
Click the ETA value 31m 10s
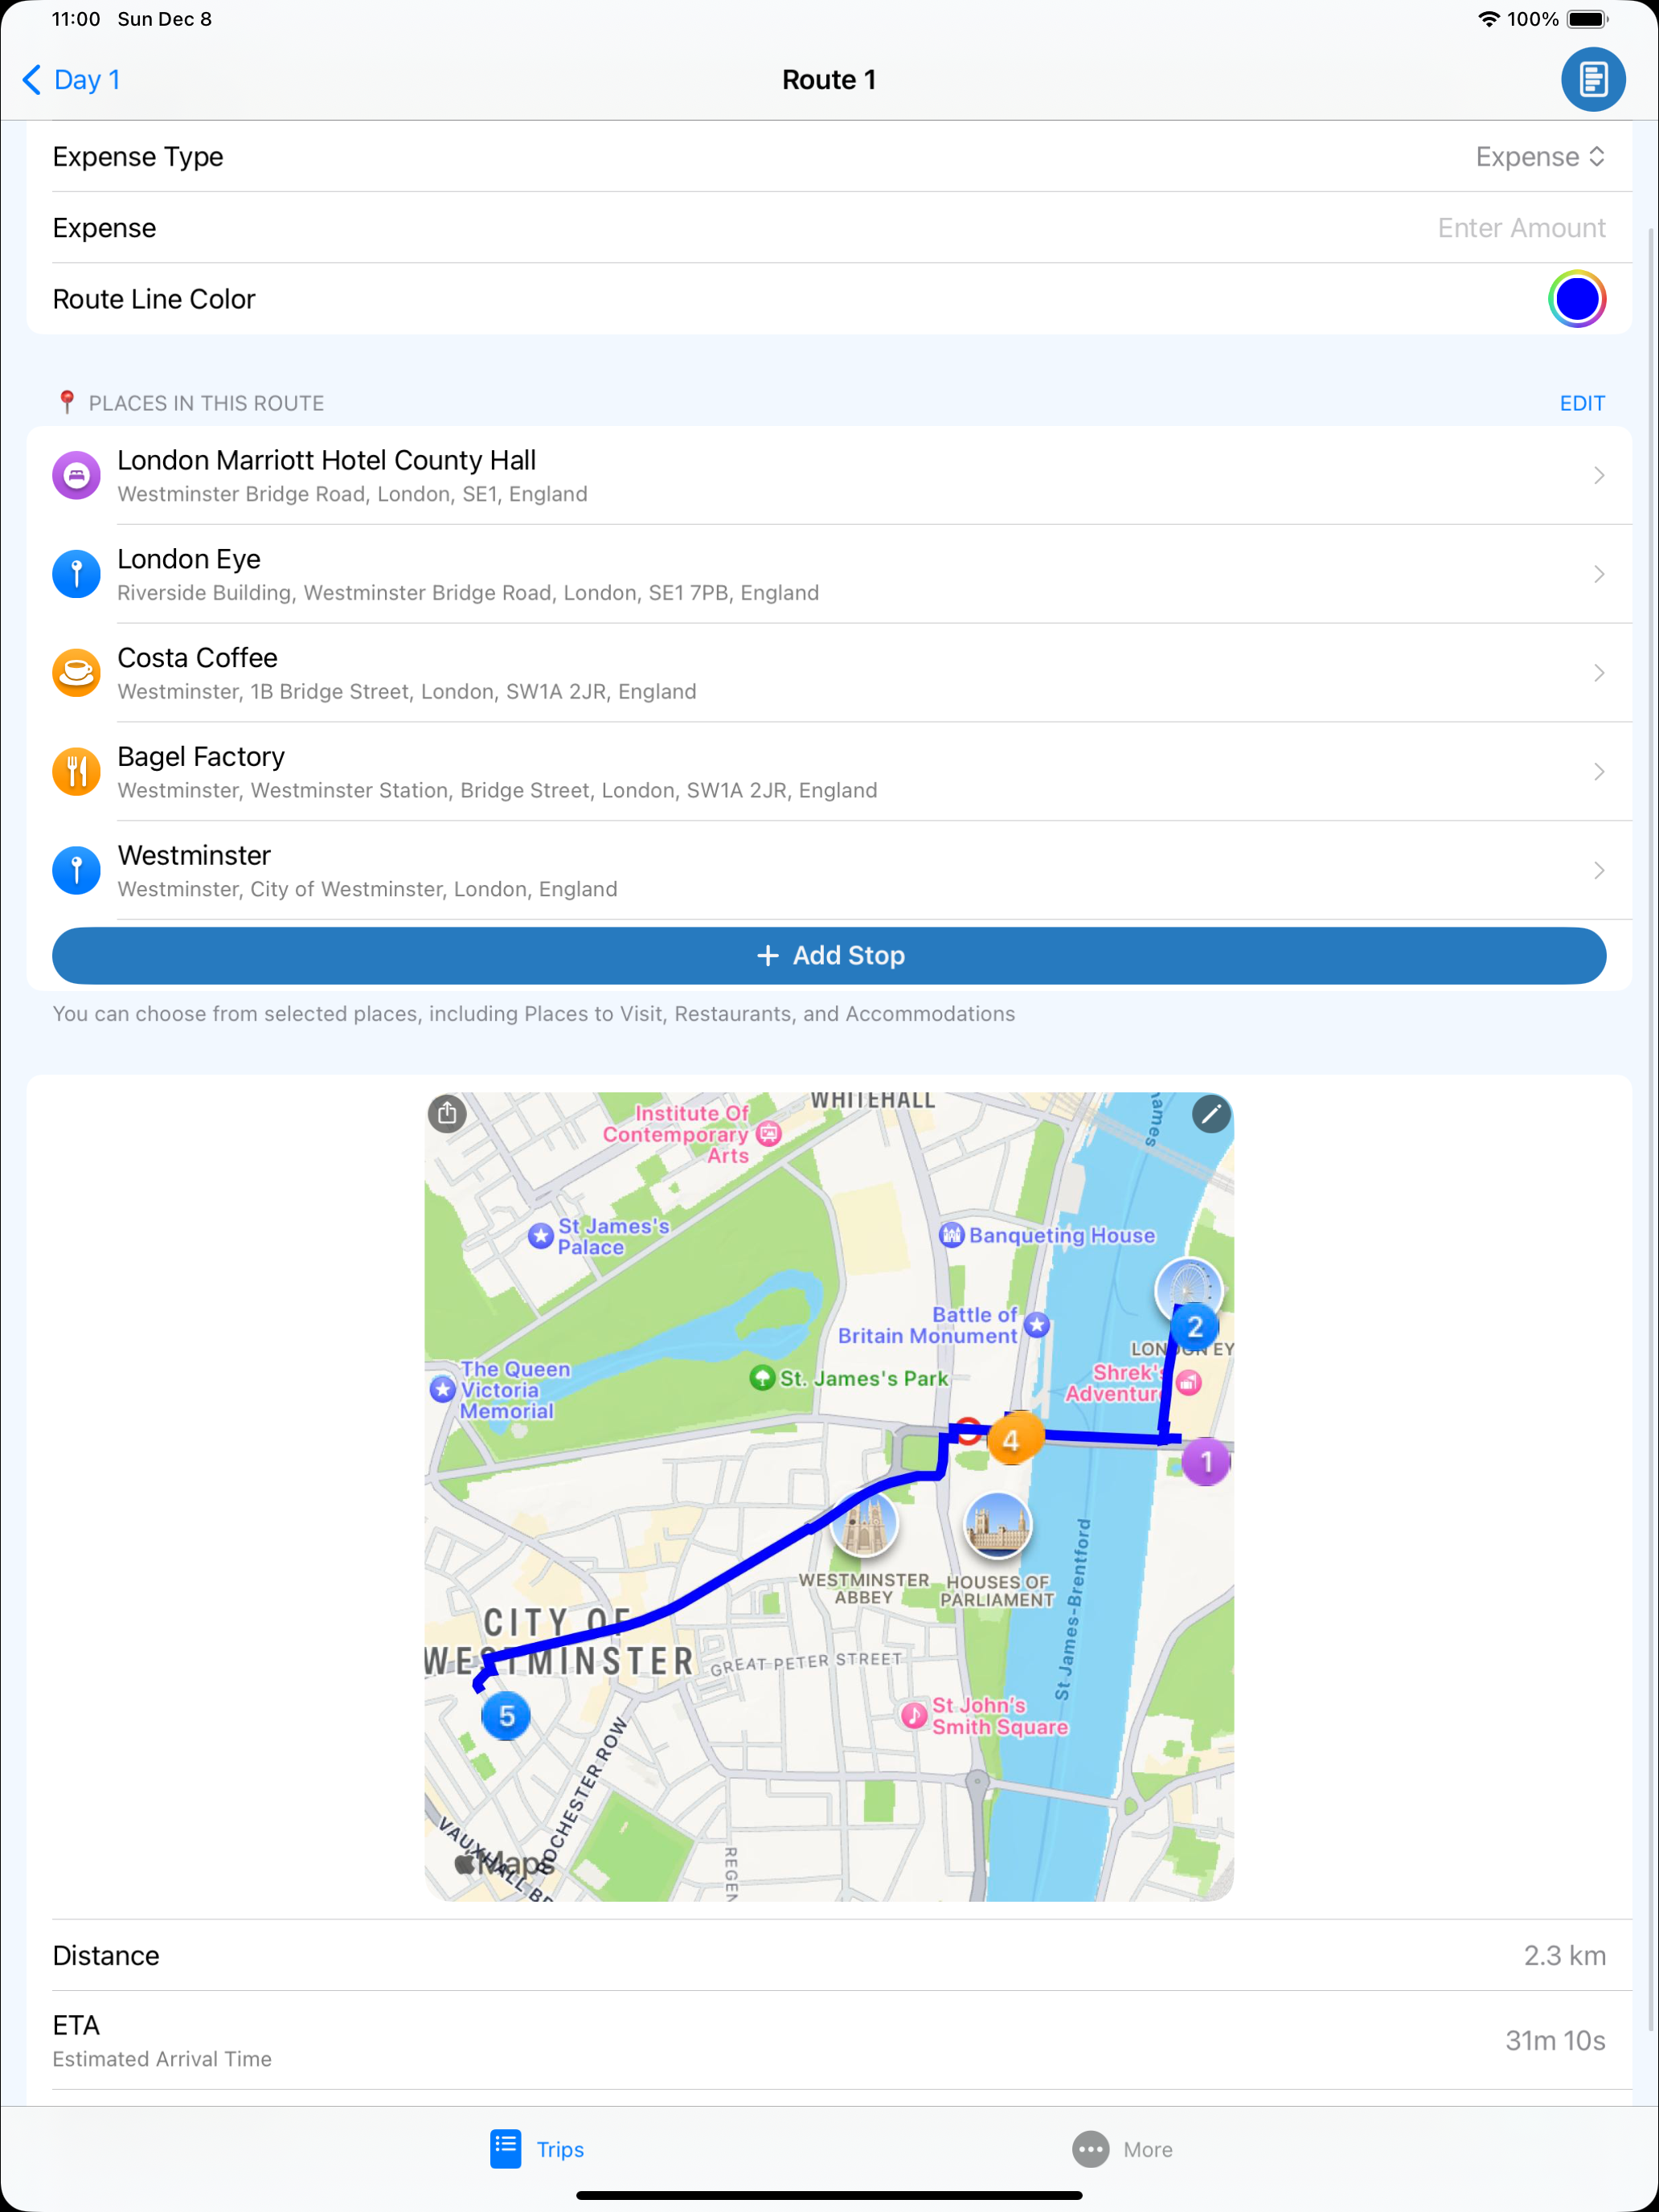coord(1555,2040)
